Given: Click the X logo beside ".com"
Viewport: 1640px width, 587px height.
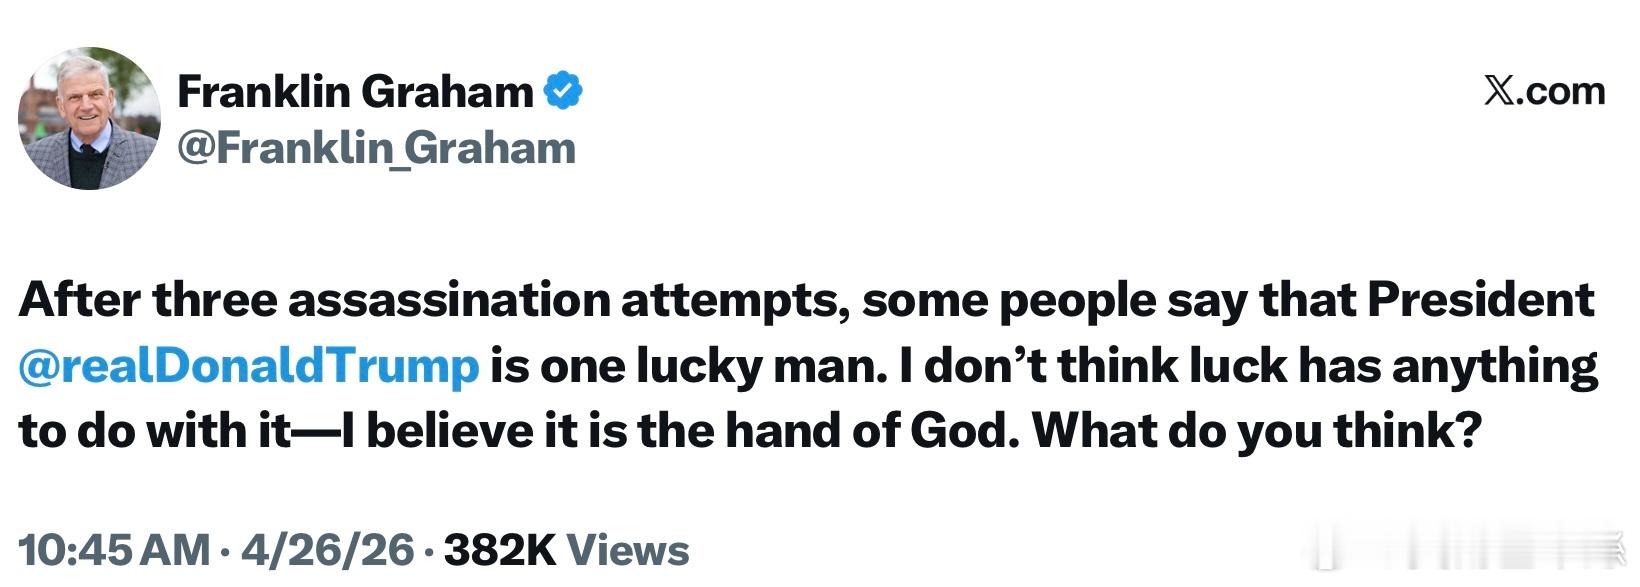Looking at the screenshot, I should tap(1497, 92).
